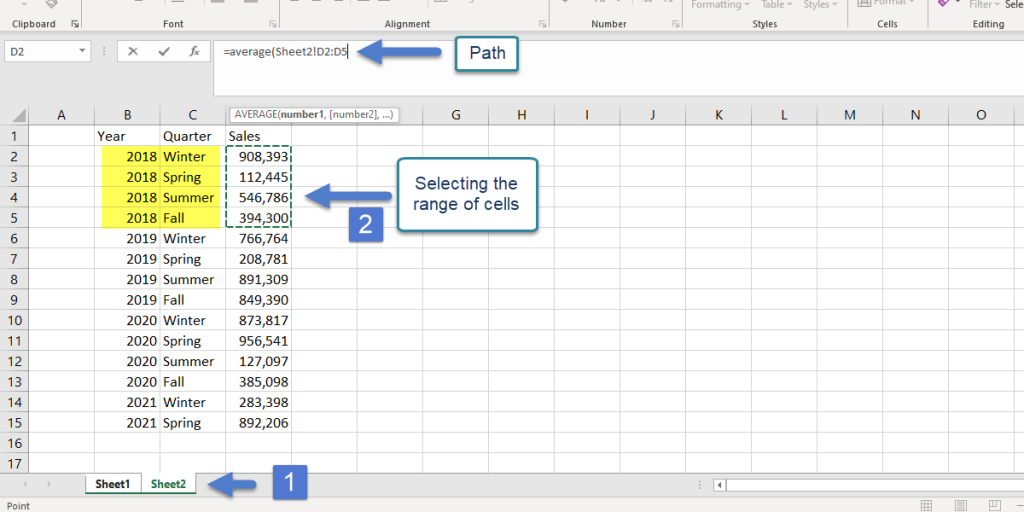Image resolution: width=1024 pixels, height=512 pixels.
Task: Open the Font group dialog launcher
Action: (x=273, y=23)
